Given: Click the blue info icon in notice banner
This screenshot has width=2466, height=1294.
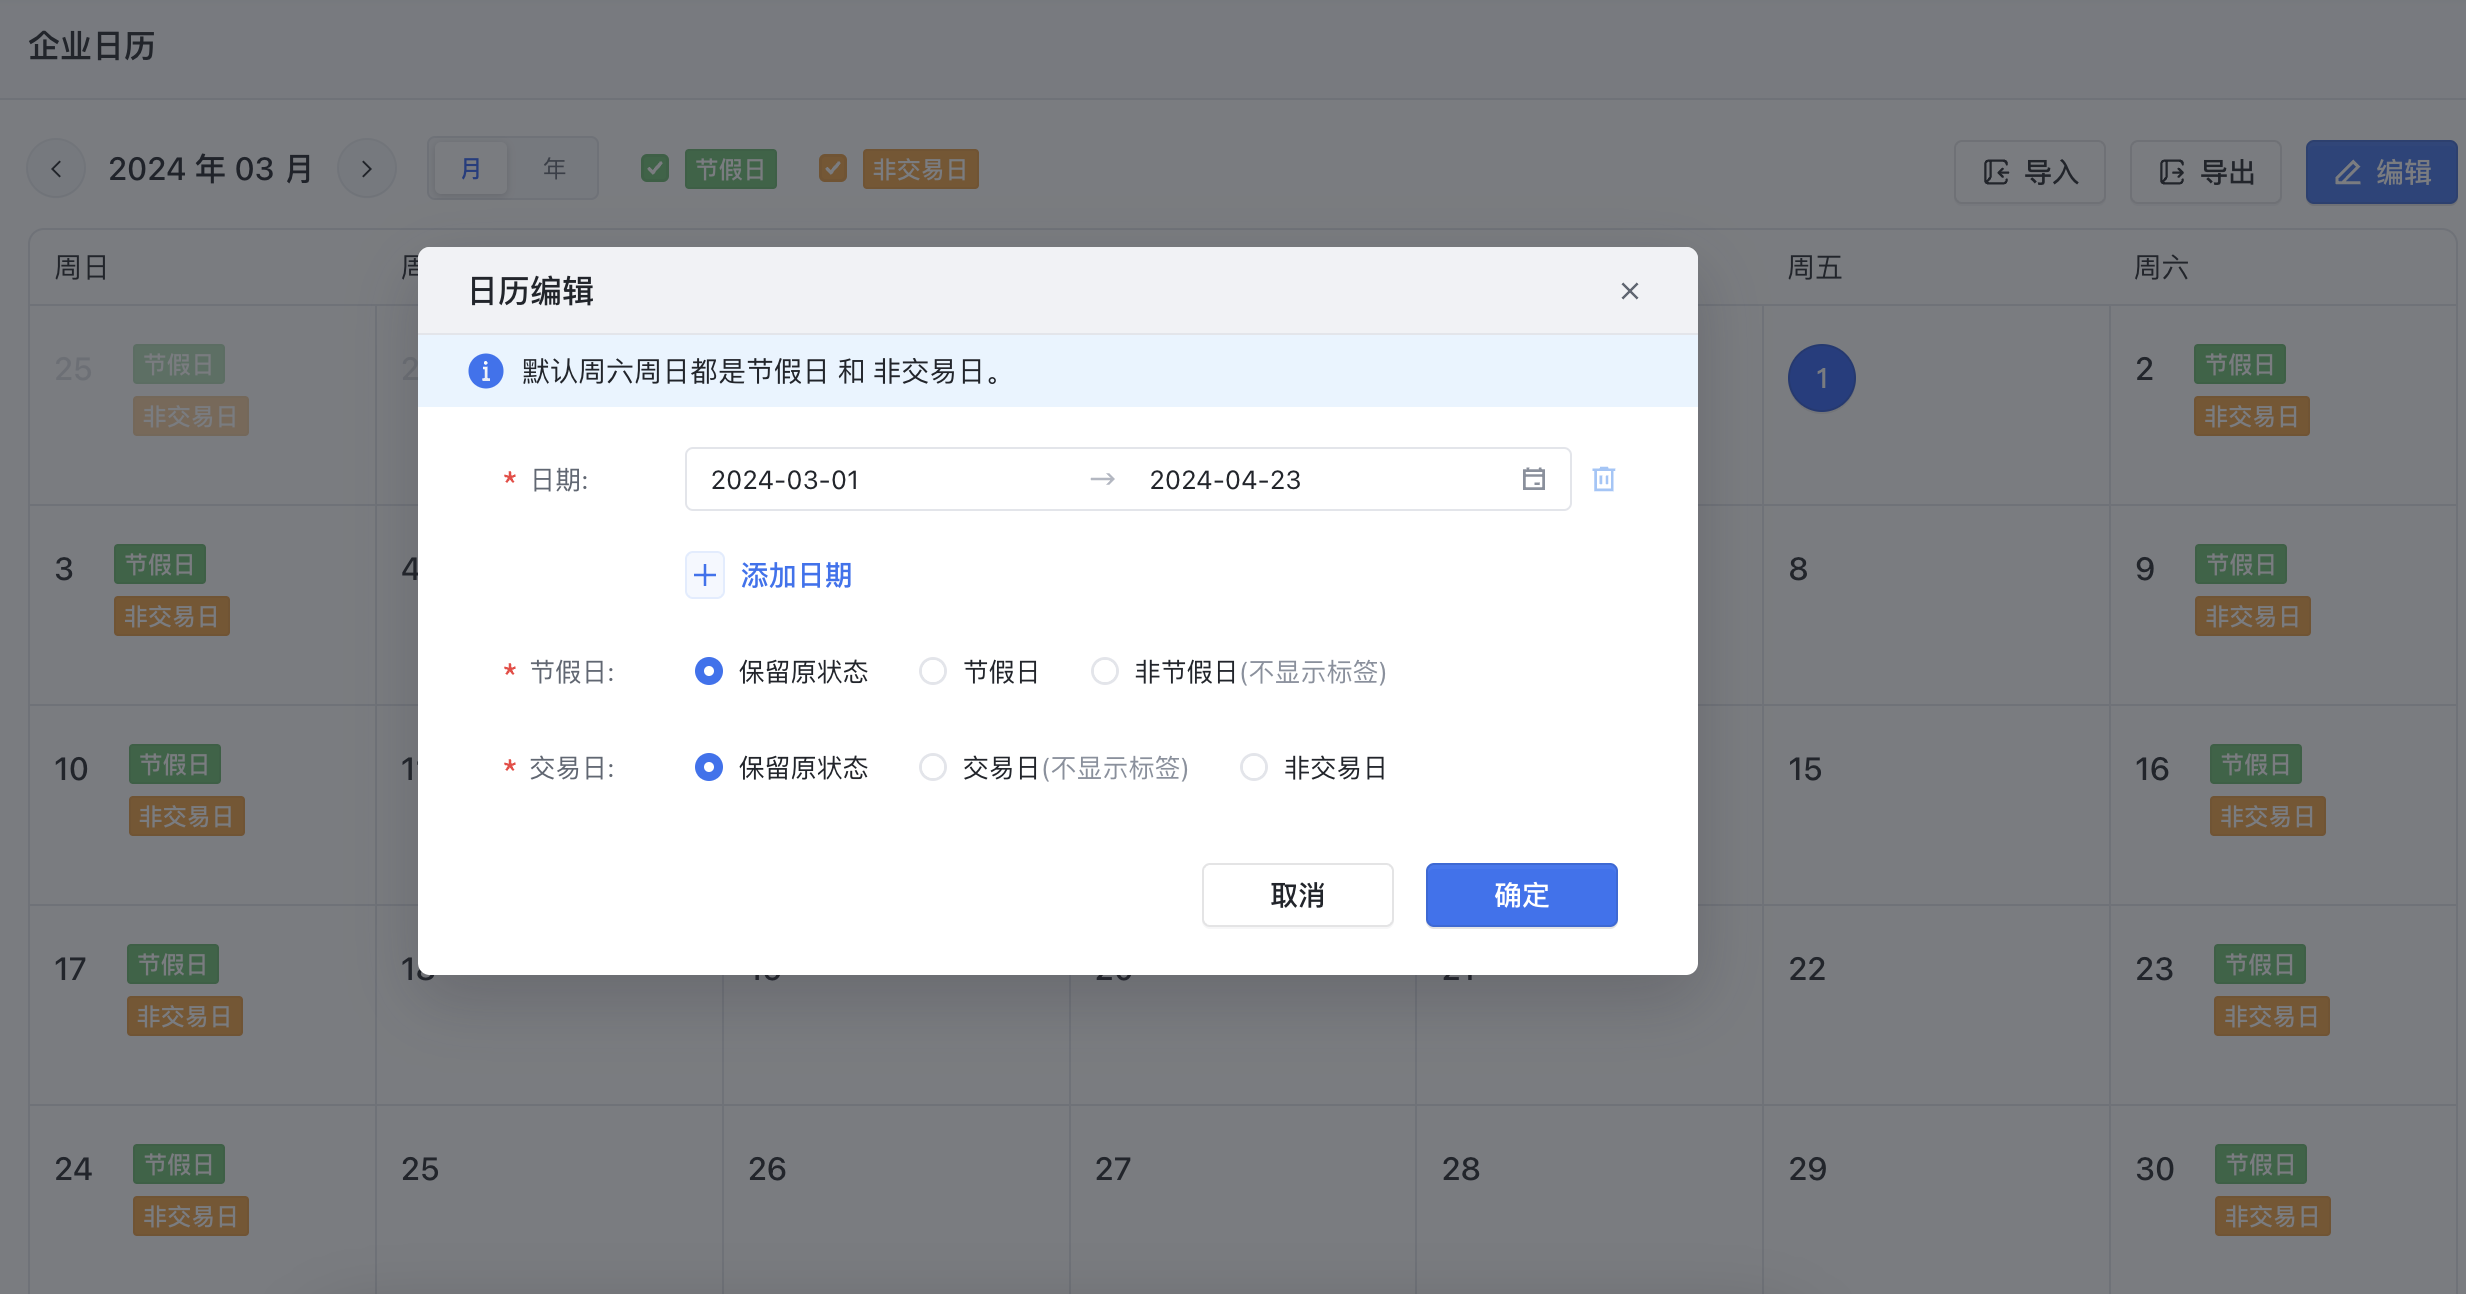Looking at the screenshot, I should coord(486,371).
